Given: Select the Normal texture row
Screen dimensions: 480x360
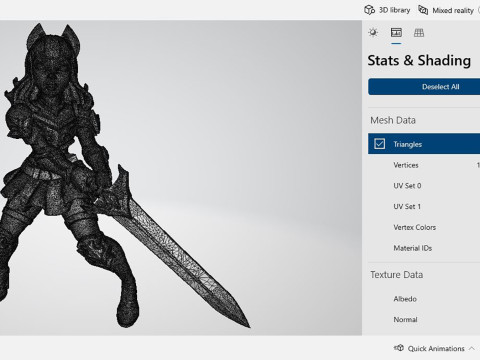Looking at the screenshot, I should (x=424, y=319).
